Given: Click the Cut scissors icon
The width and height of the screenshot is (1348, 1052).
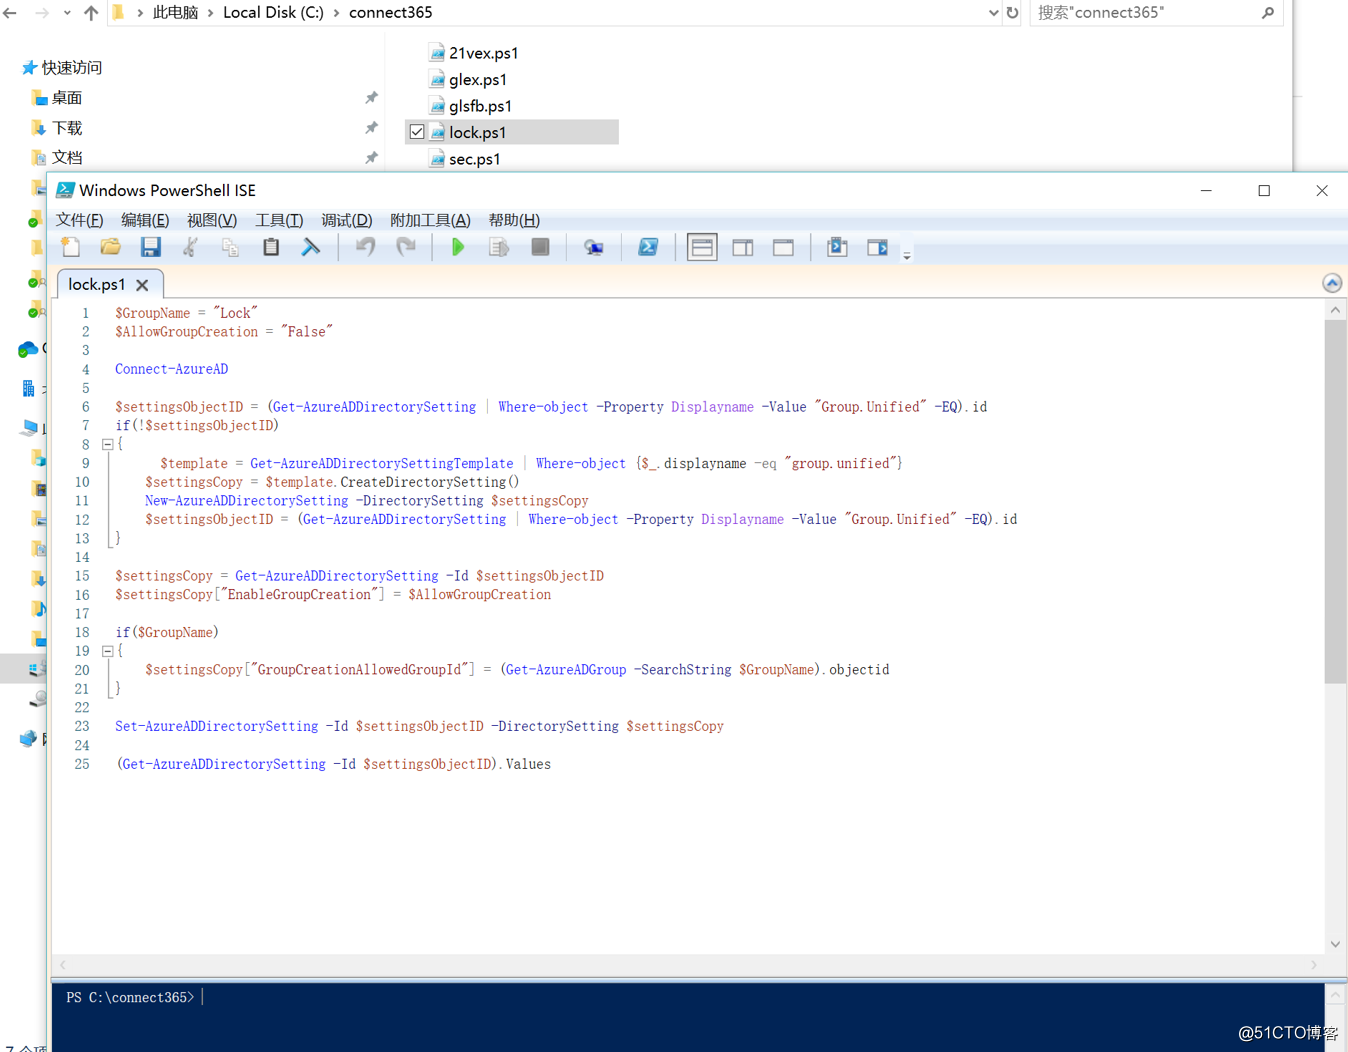Looking at the screenshot, I should (x=190, y=247).
